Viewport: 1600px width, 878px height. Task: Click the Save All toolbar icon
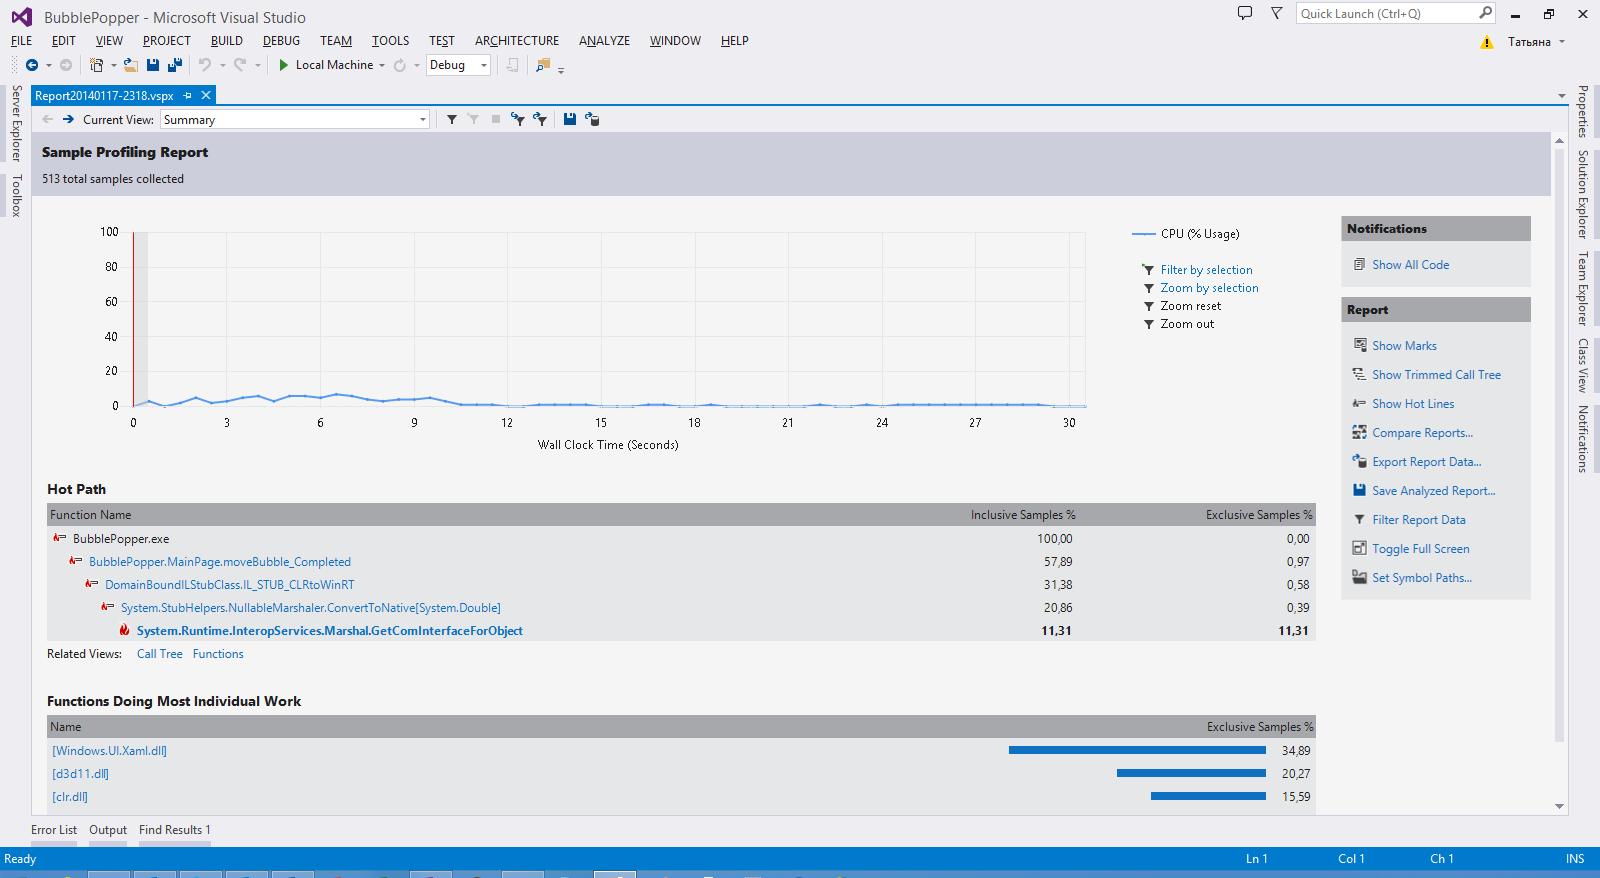(x=175, y=65)
